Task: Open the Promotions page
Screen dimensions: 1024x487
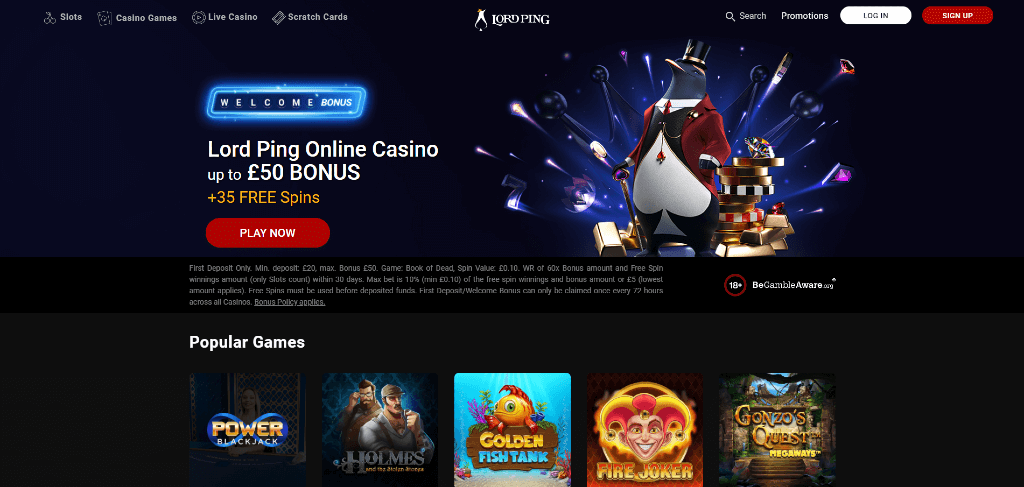Action: (x=805, y=16)
